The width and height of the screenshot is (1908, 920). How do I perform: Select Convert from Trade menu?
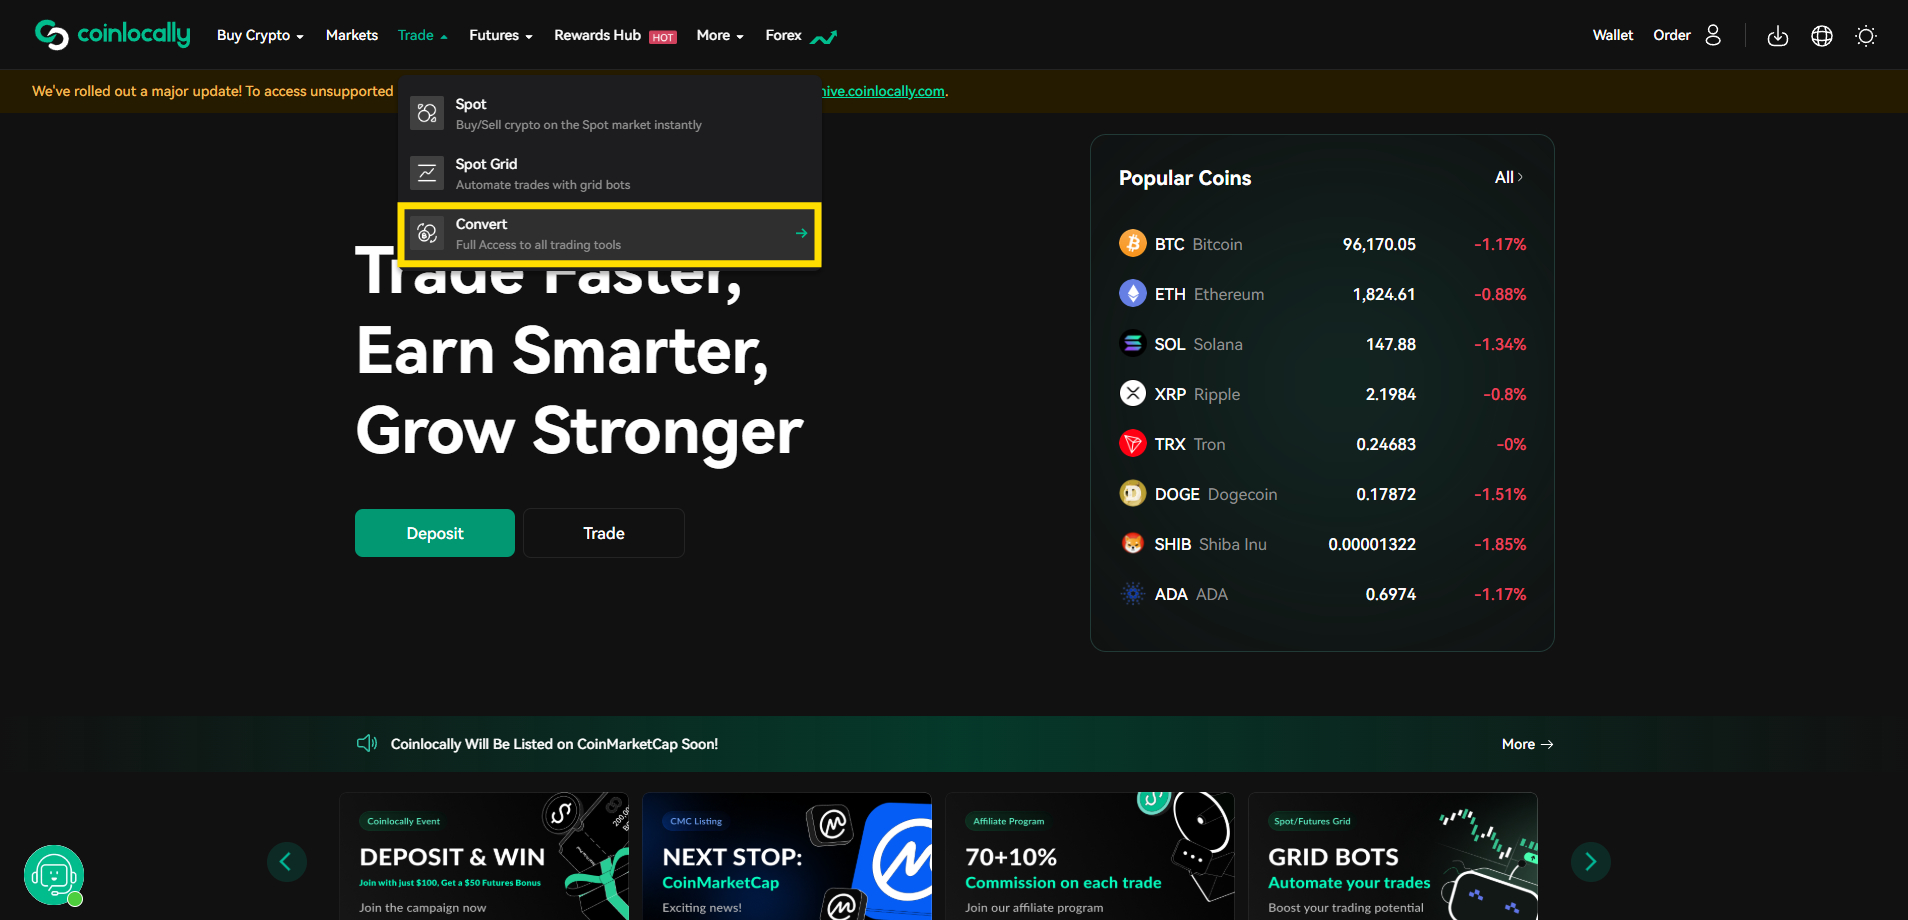(610, 233)
